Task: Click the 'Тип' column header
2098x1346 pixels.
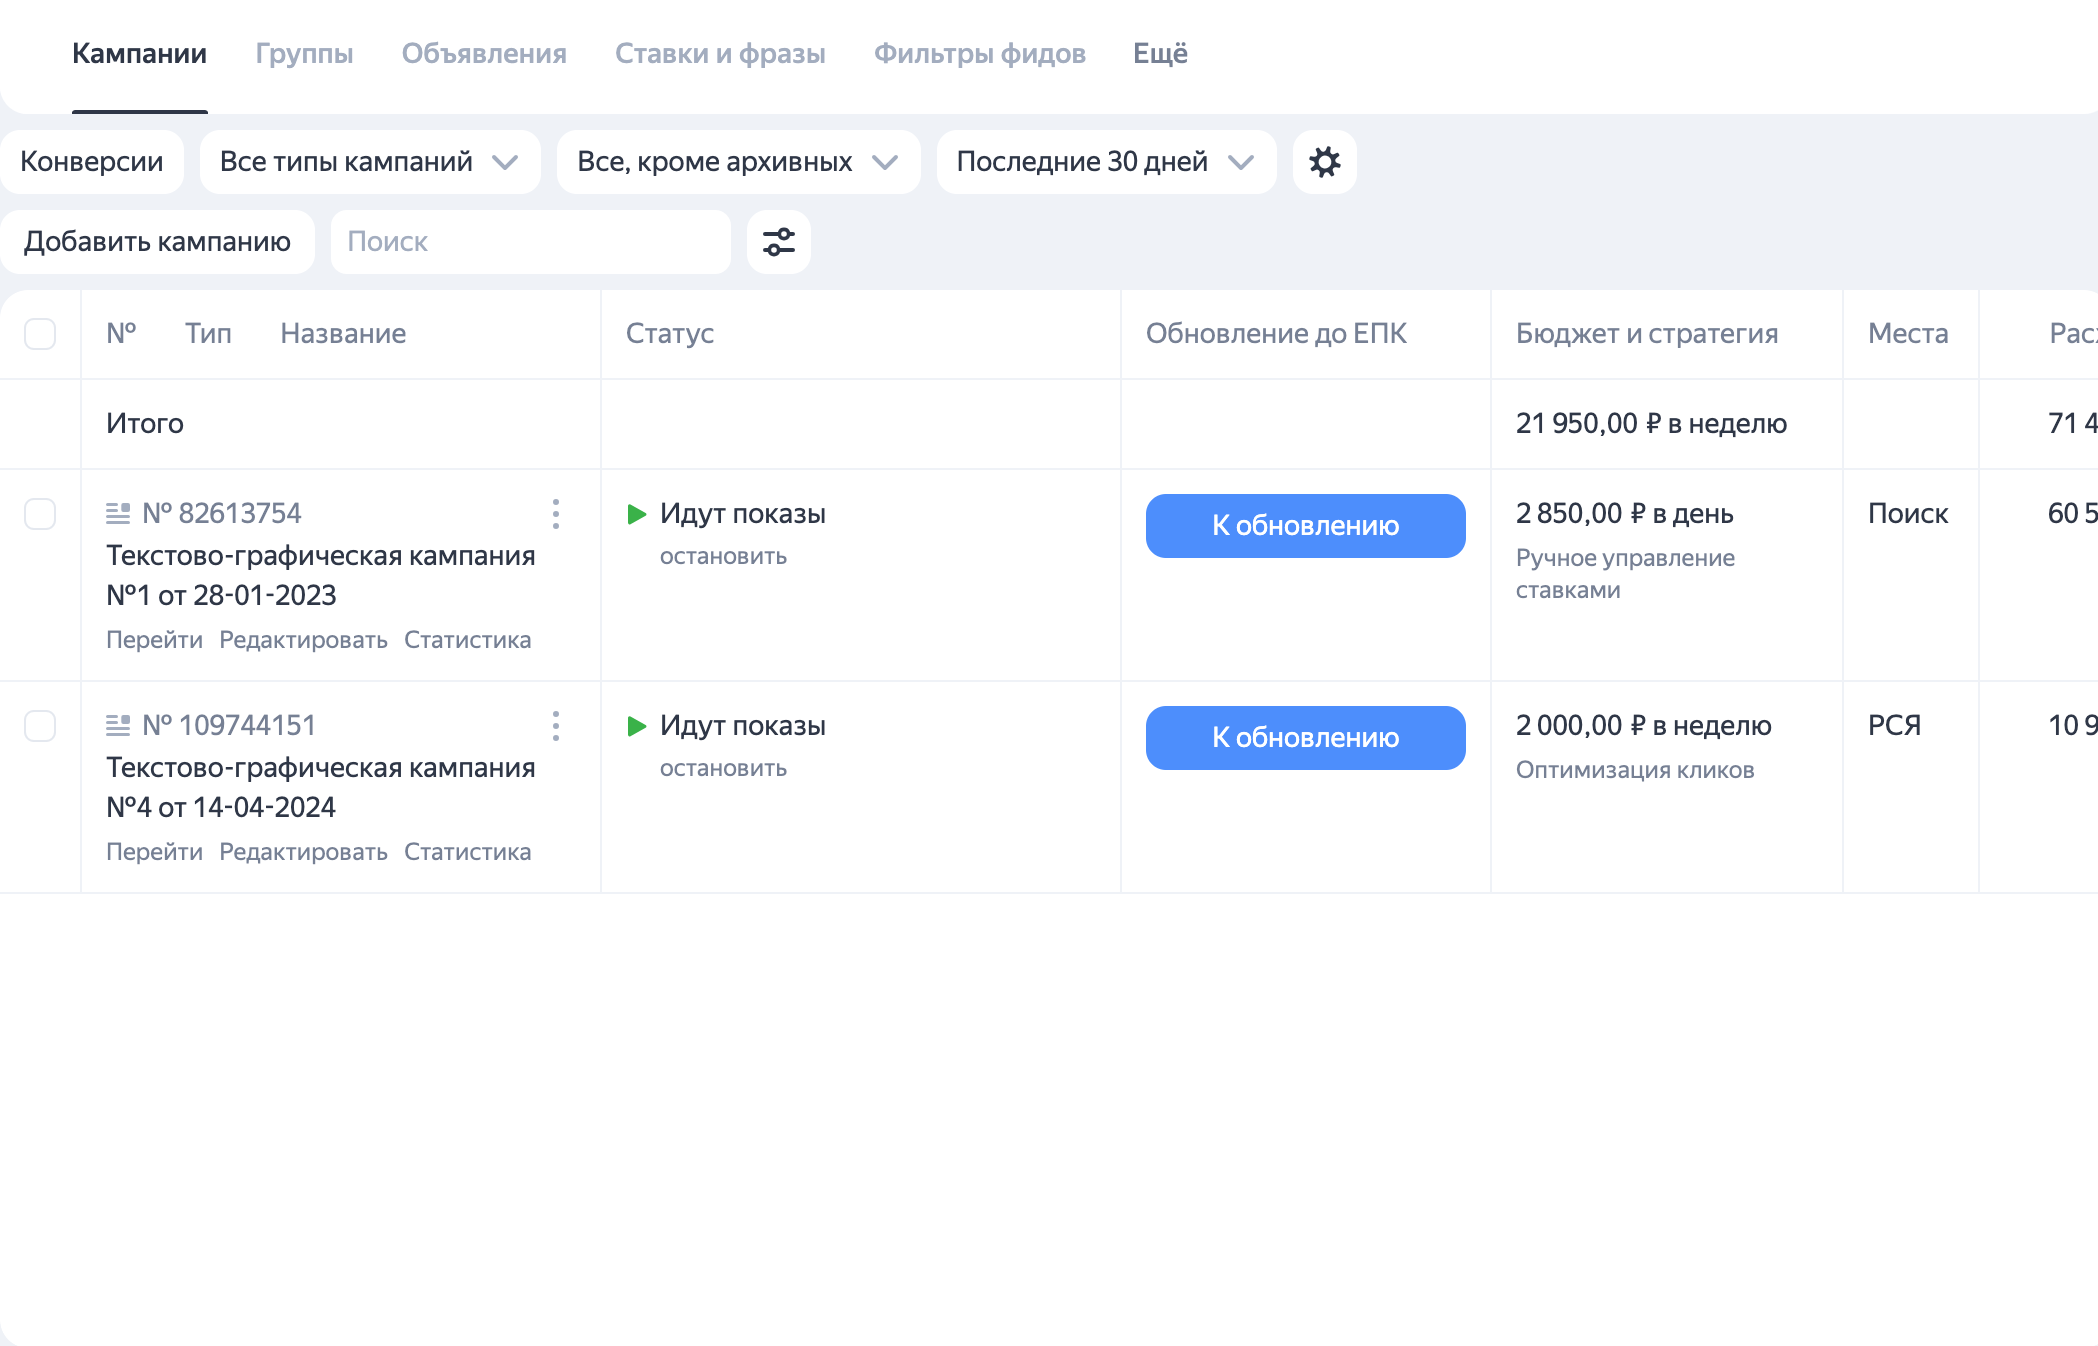Action: [208, 334]
